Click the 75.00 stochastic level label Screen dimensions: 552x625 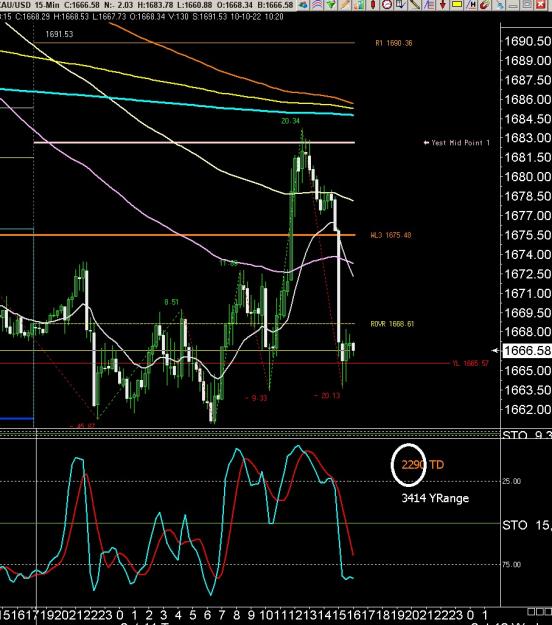click(x=511, y=564)
